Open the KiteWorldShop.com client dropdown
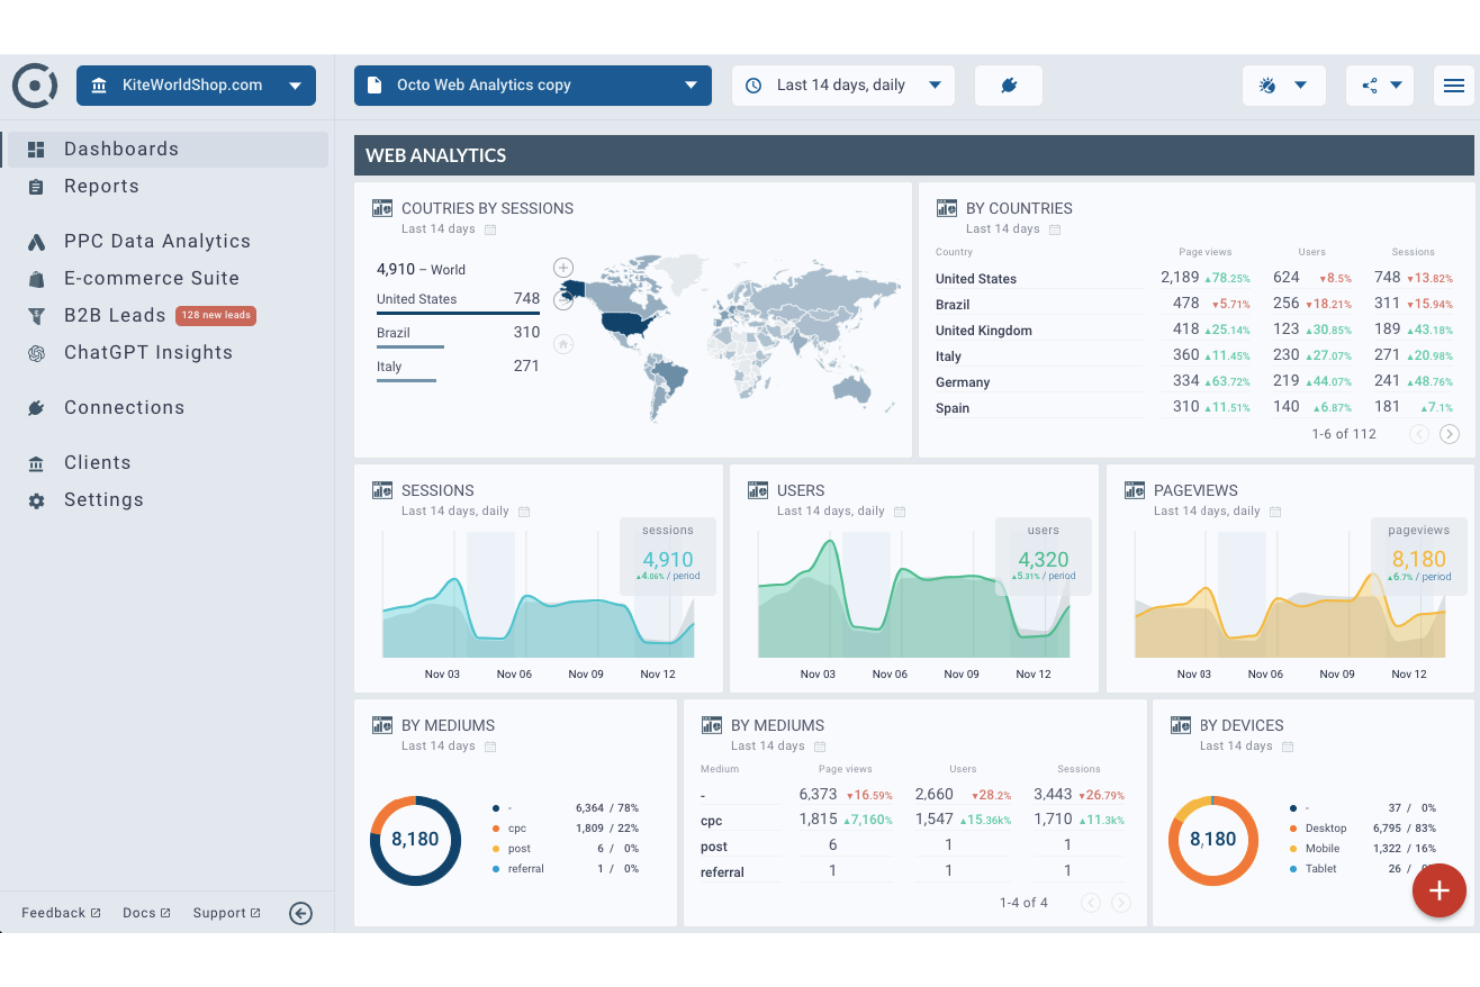Image resolution: width=1480 pixels, height=987 pixels. pos(196,86)
